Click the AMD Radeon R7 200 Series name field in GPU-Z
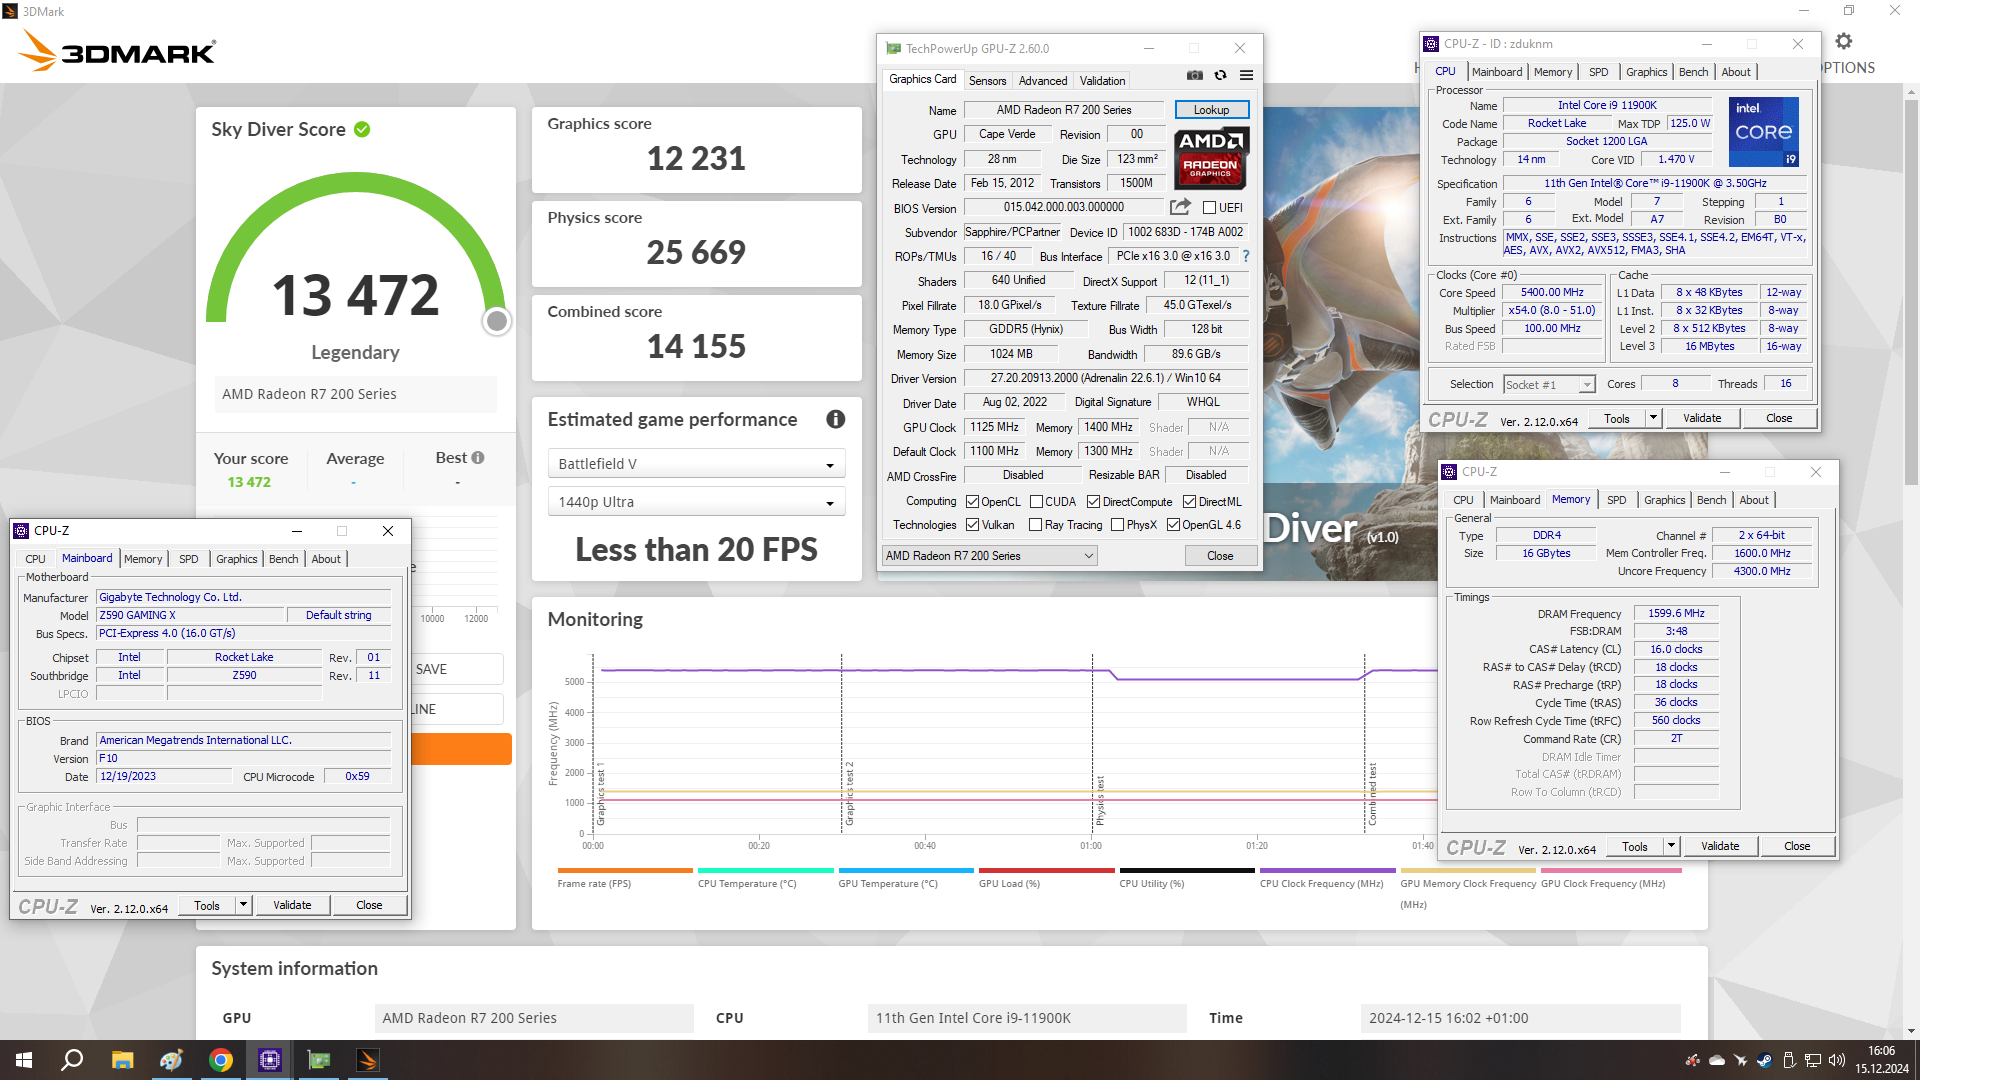The image size is (2000, 1080). coord(1064,110)
